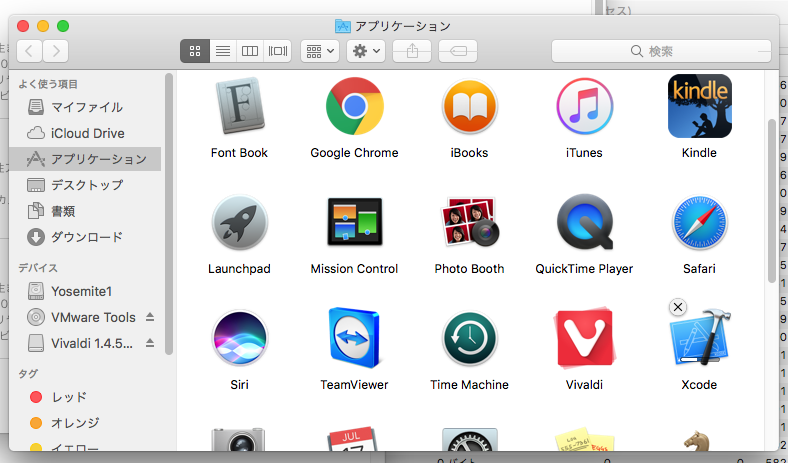Select the iTunes app icon
The image size is (788, 463).
(584, 106)
